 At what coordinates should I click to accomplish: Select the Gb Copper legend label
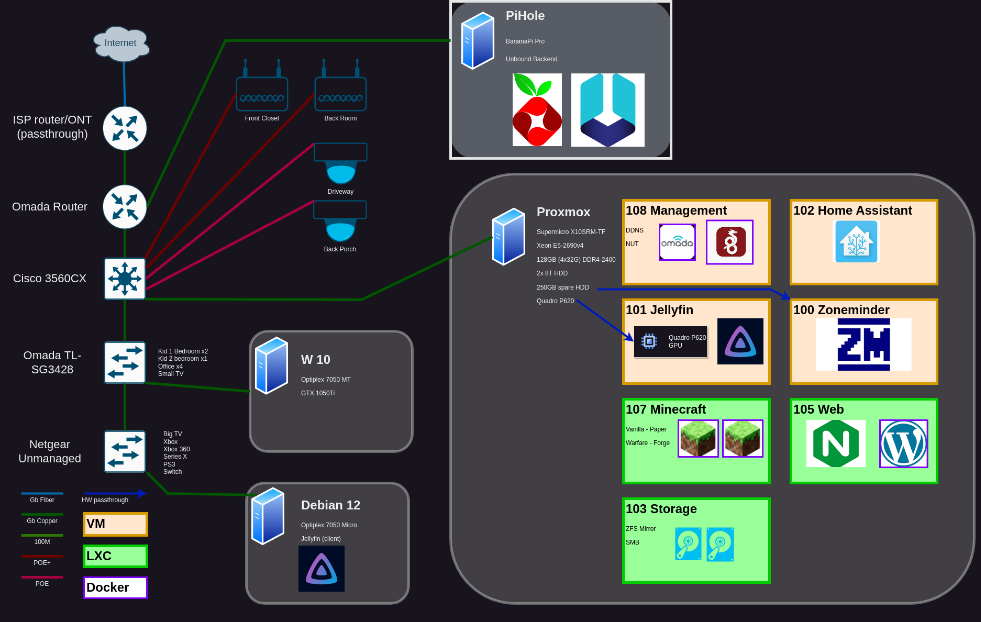pyautogui.click(x=42, y=521)
